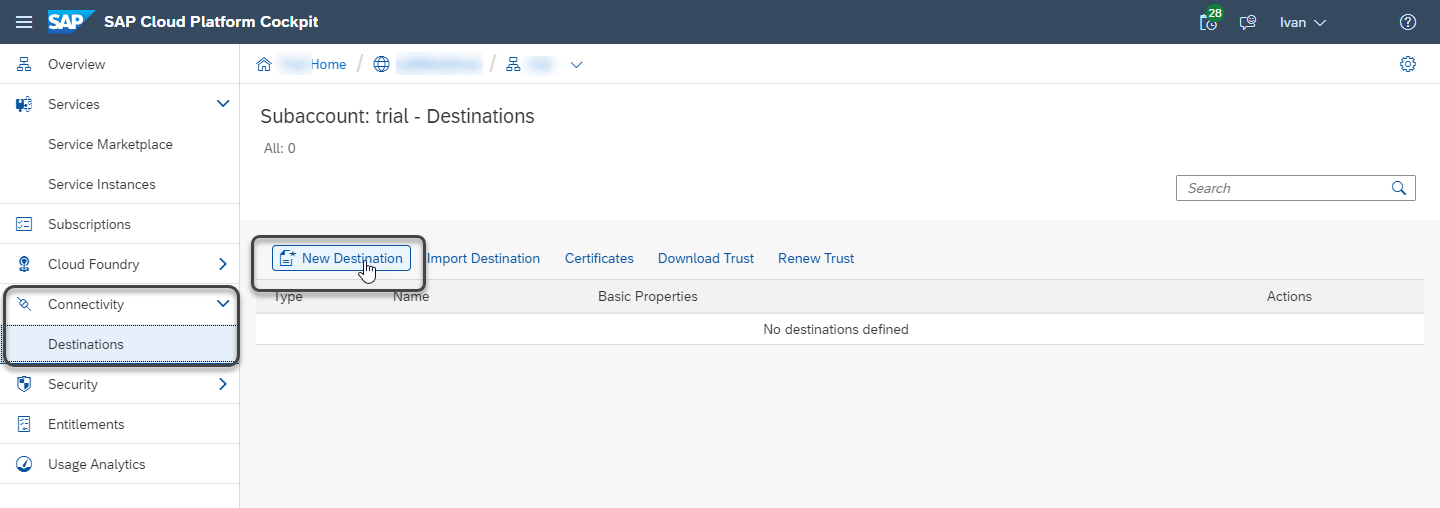The width and height of the screenshot is (1440, 508).
Task: Click the SAP logo
Action: [71, 21]
